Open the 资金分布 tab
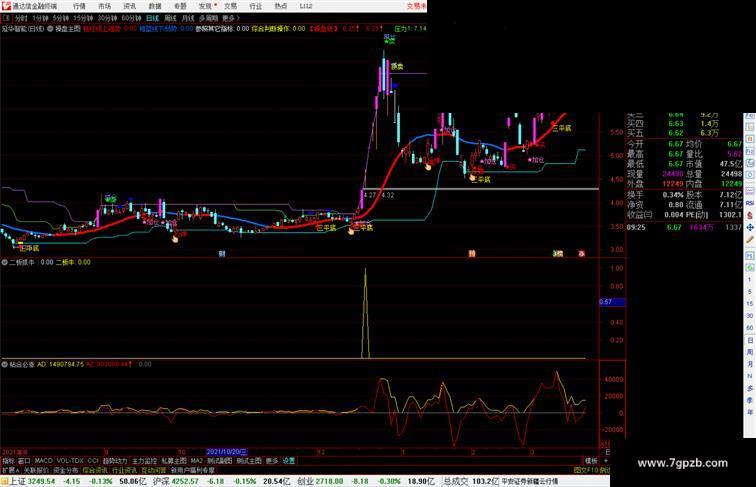The image size is (756, 487). pos(66,470)
